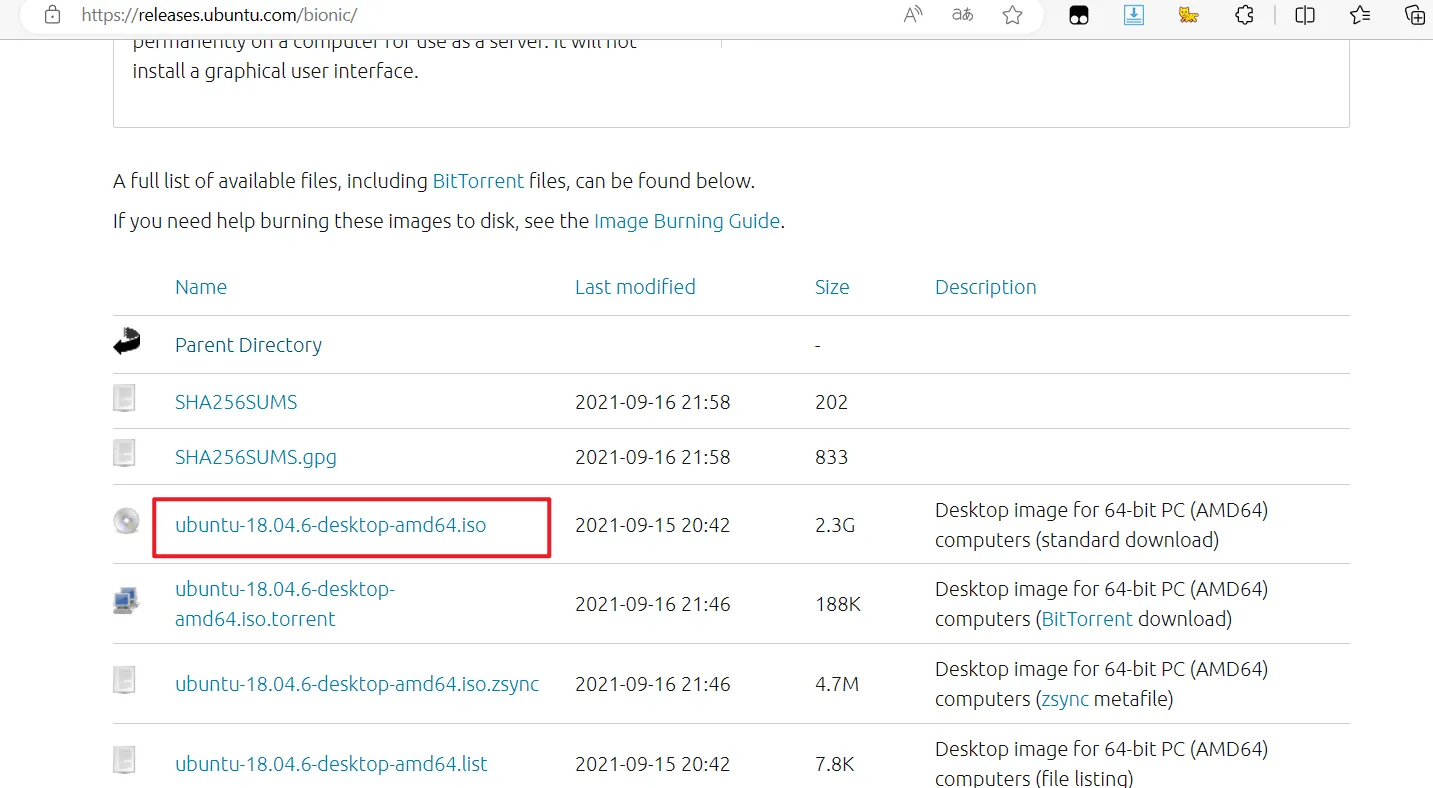
Task: Sort listing by the Name column
Action: point(201,287)
